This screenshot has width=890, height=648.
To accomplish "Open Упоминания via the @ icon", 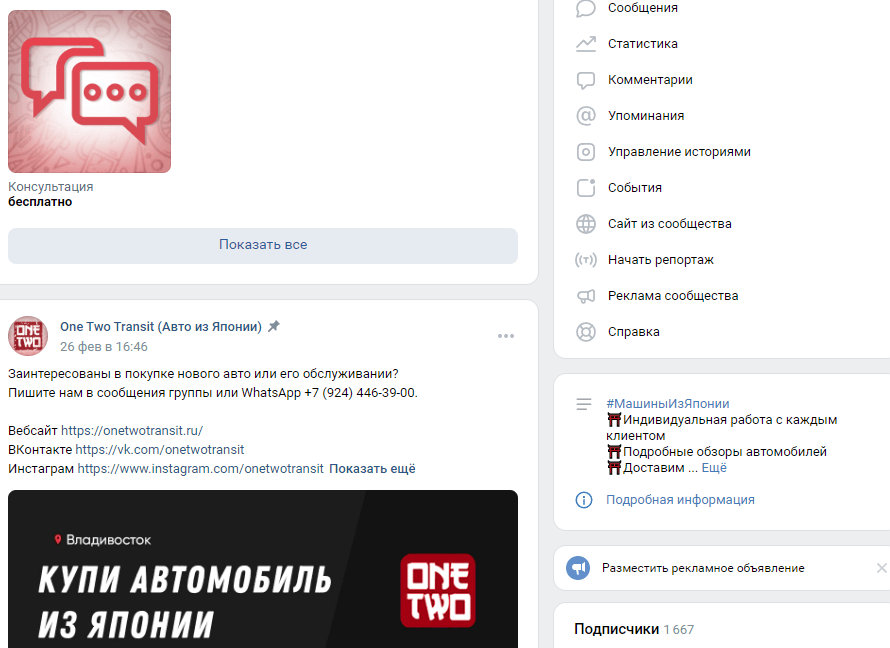I will click(x=586, y=116).
